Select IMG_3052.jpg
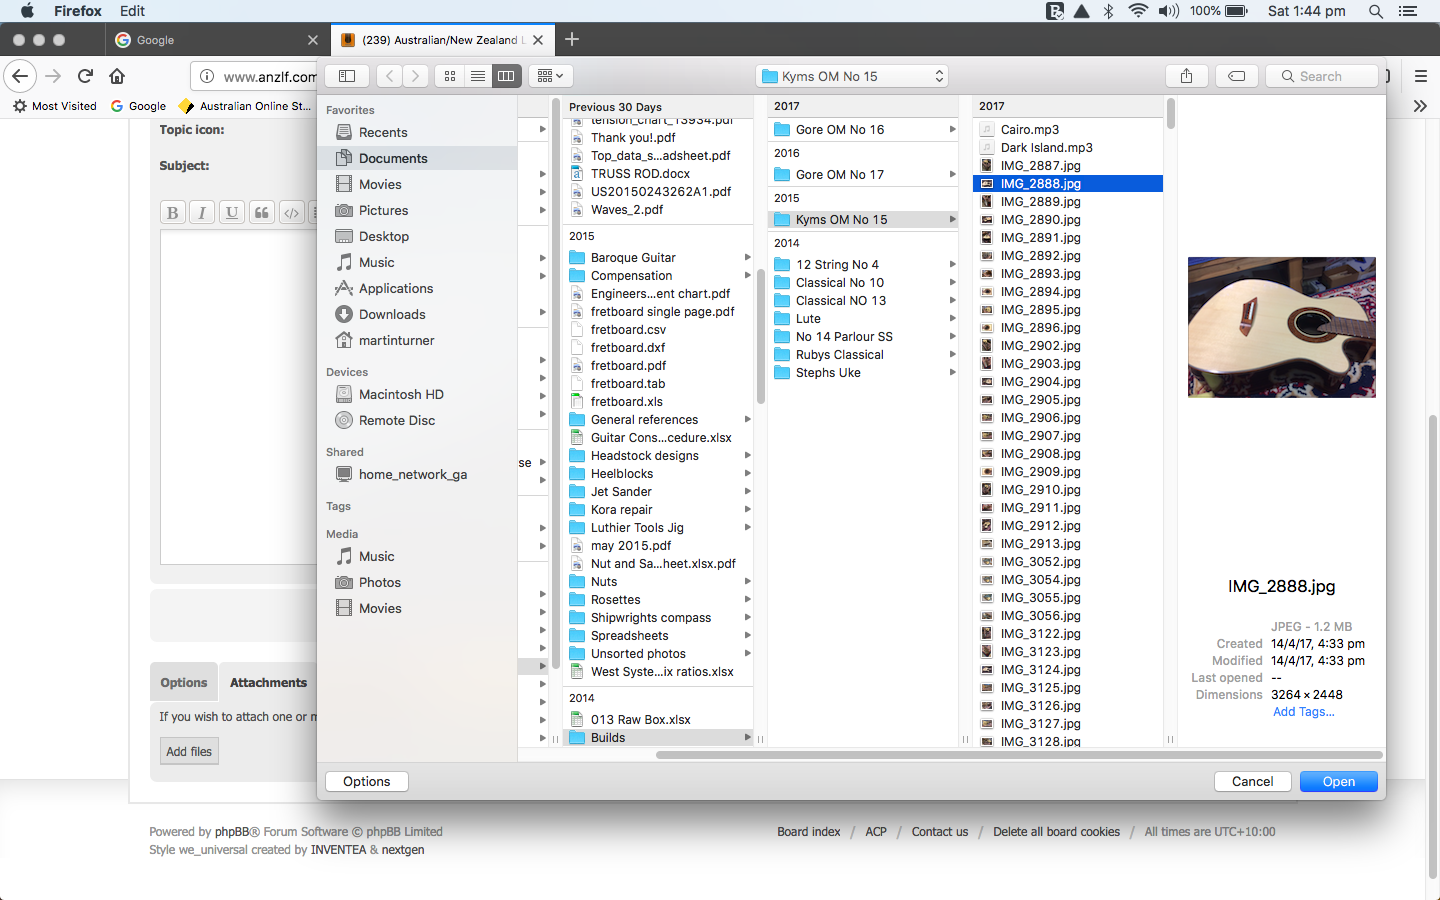 [x=1068, y=561]
